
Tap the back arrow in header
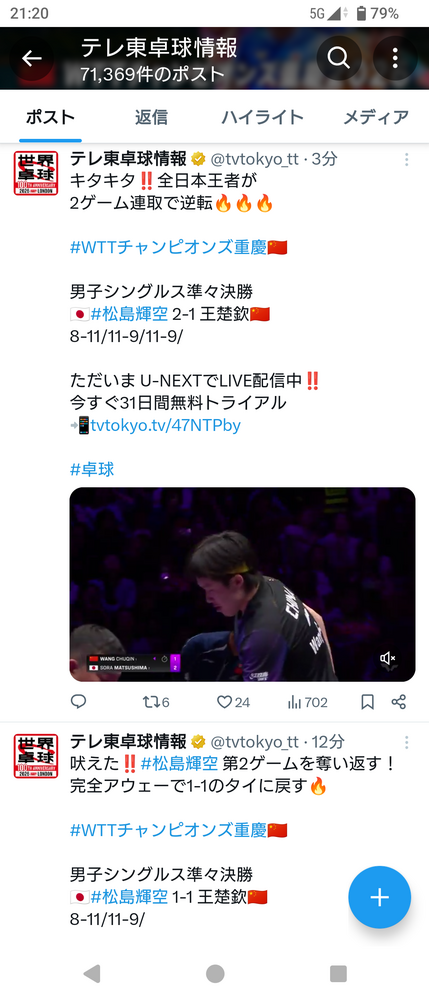[31, 59]
